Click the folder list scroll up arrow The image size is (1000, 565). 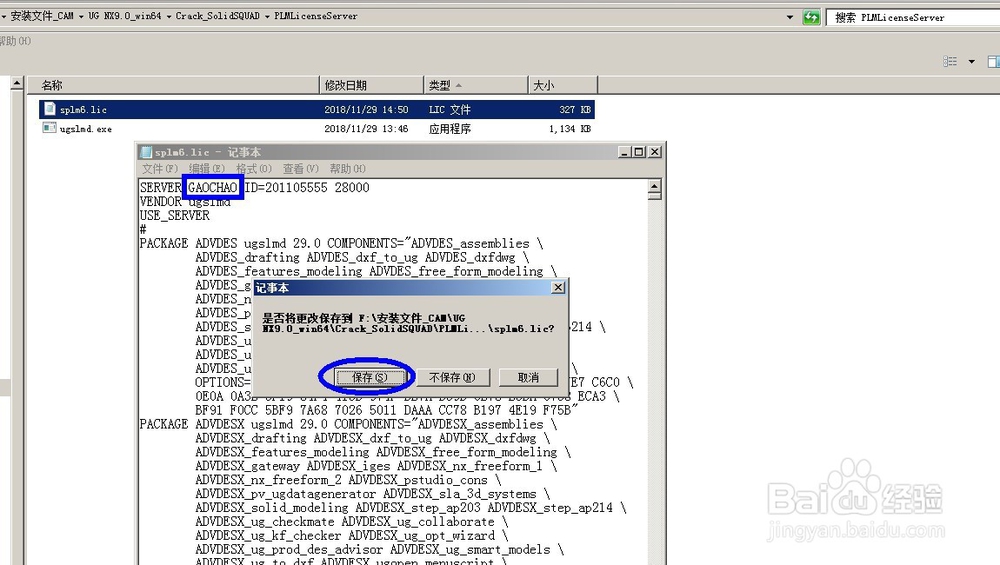pyautogui.click(x=17, y=84)
